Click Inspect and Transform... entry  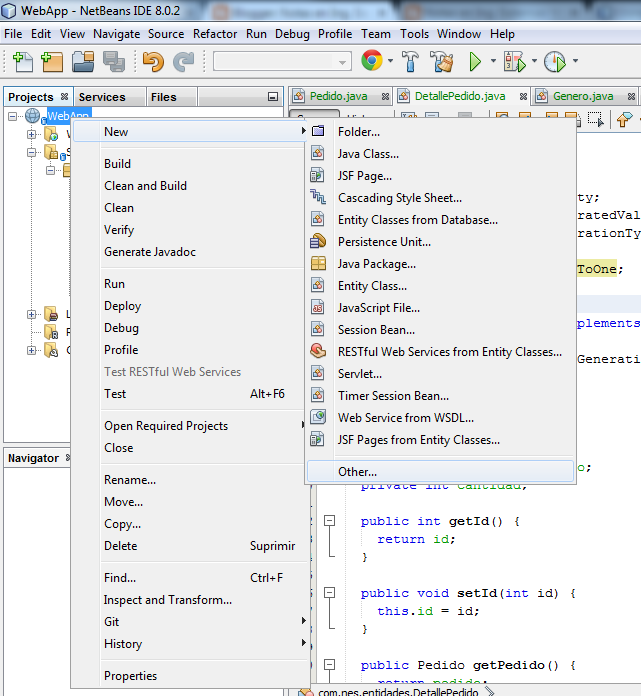click(x=190, y=600)
